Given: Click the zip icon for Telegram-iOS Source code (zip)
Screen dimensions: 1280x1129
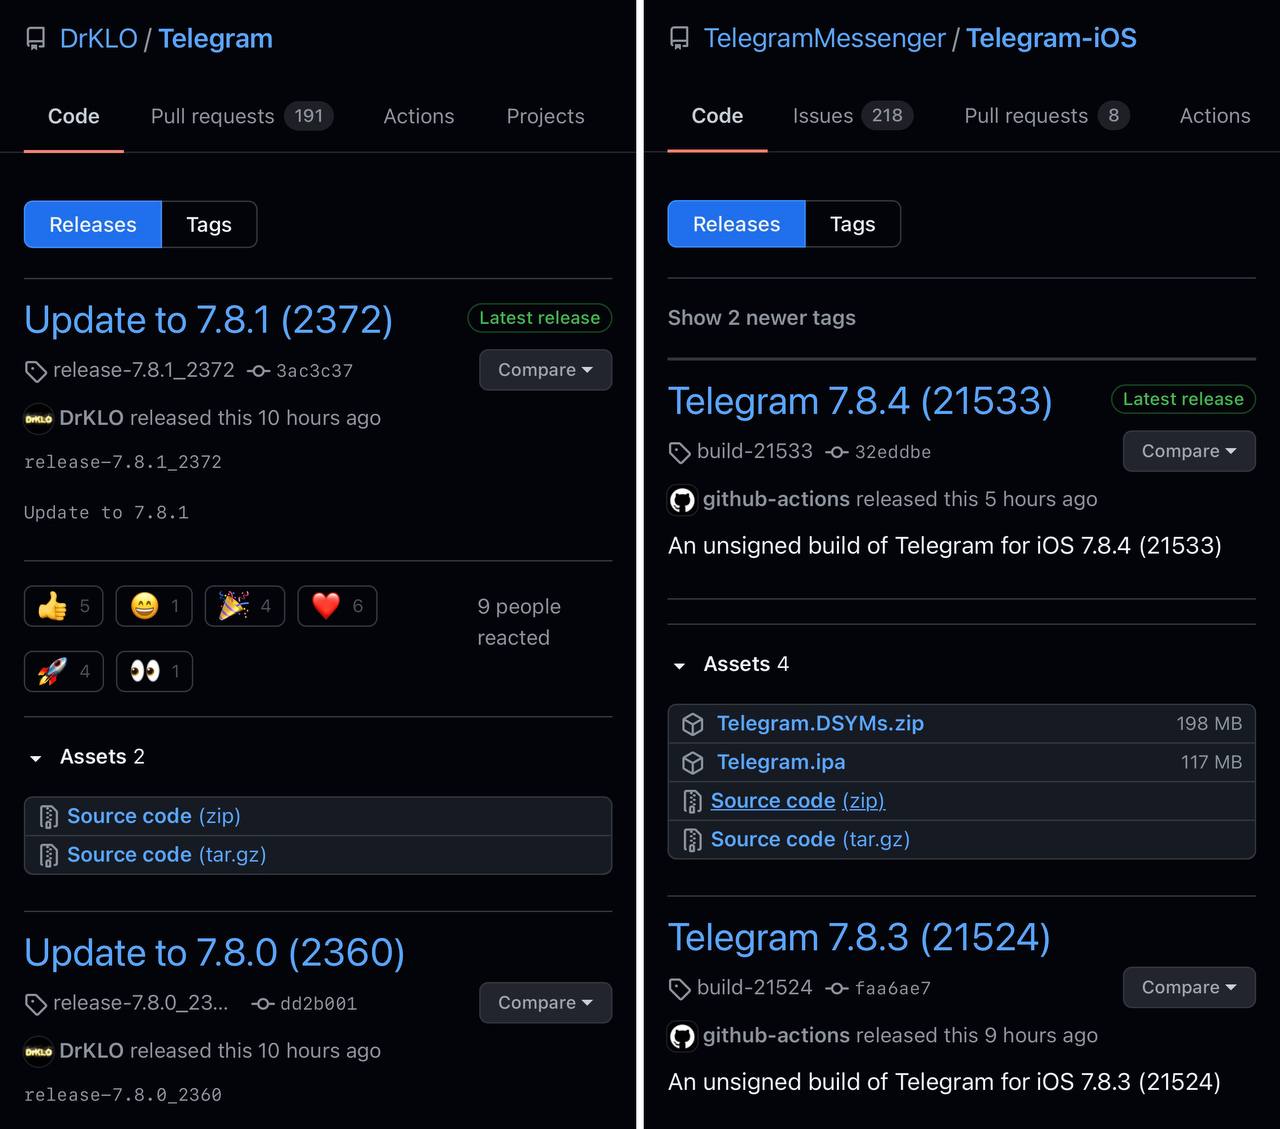Looking at the screenshot, I should (692, 801).
